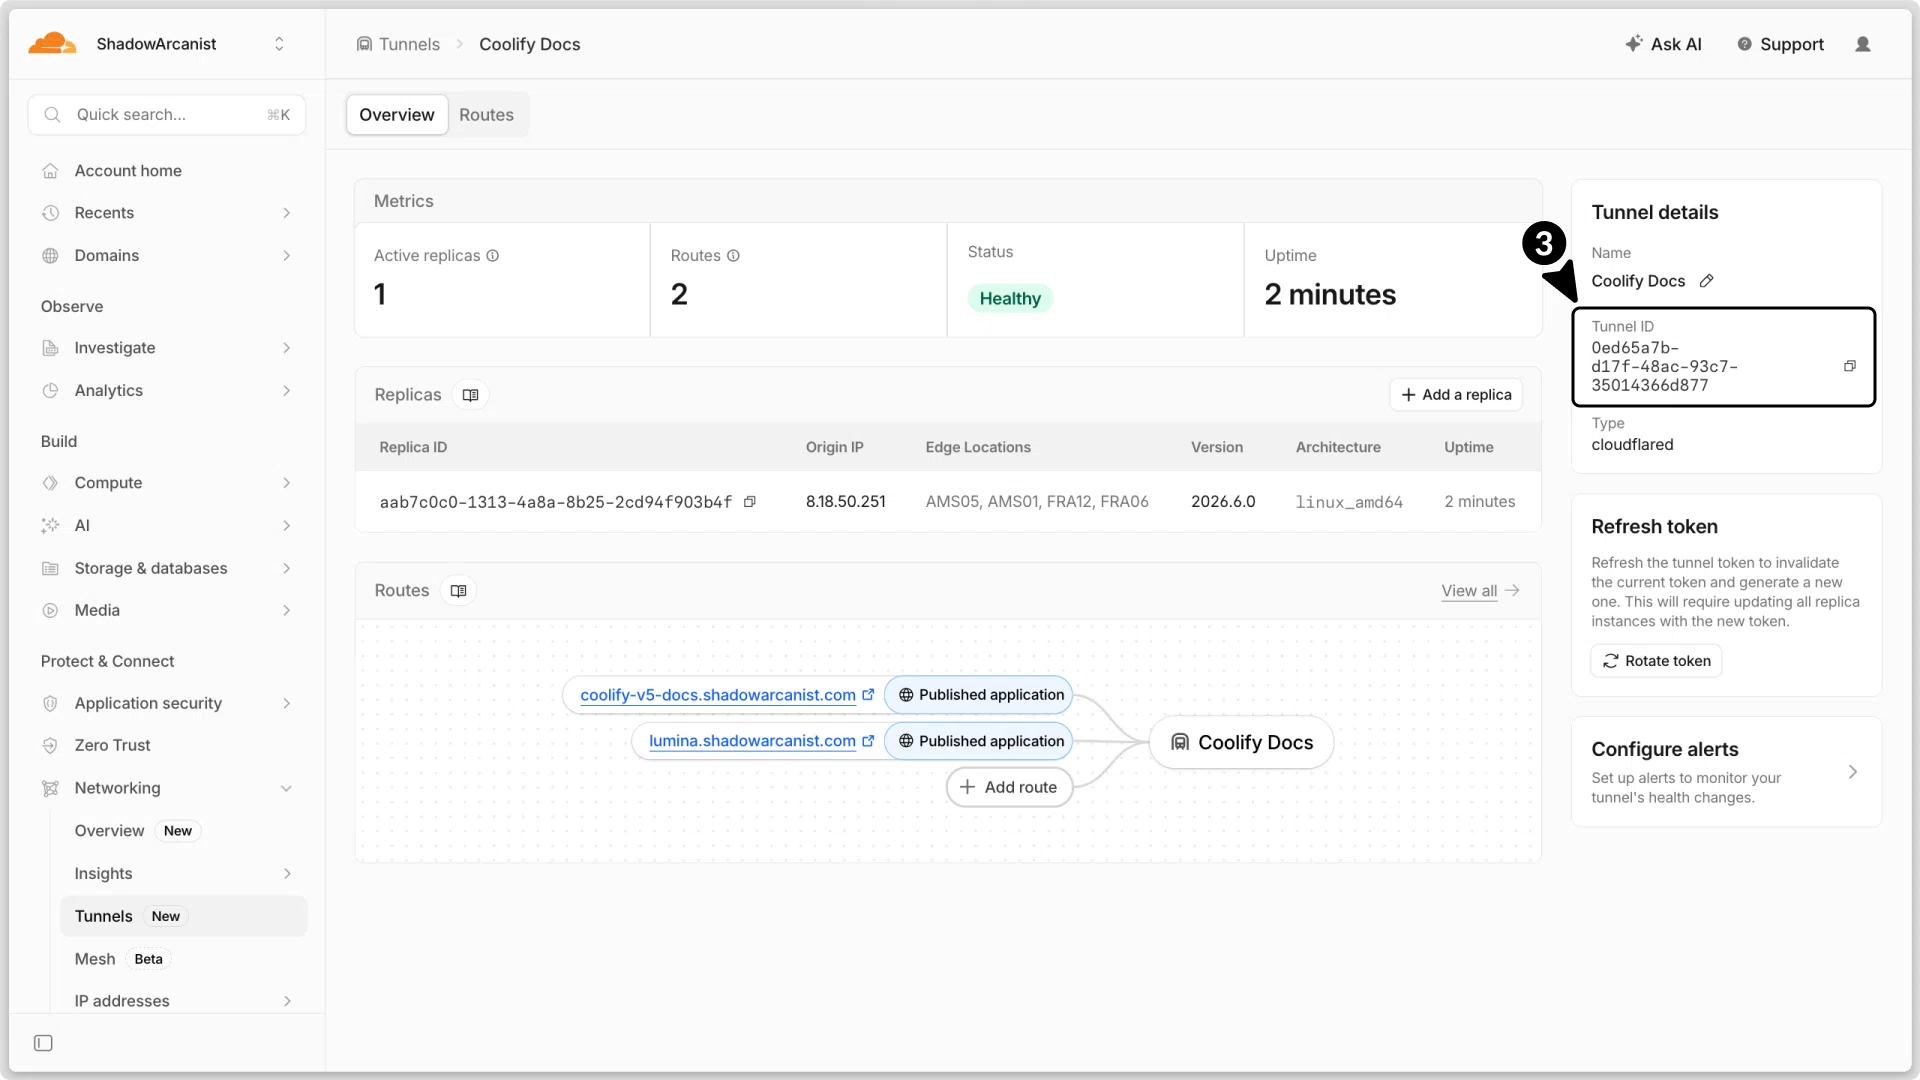Toggle the sidebar collapse icon
Viewport: 1920px width, 1080px height.
(43, 1044)
